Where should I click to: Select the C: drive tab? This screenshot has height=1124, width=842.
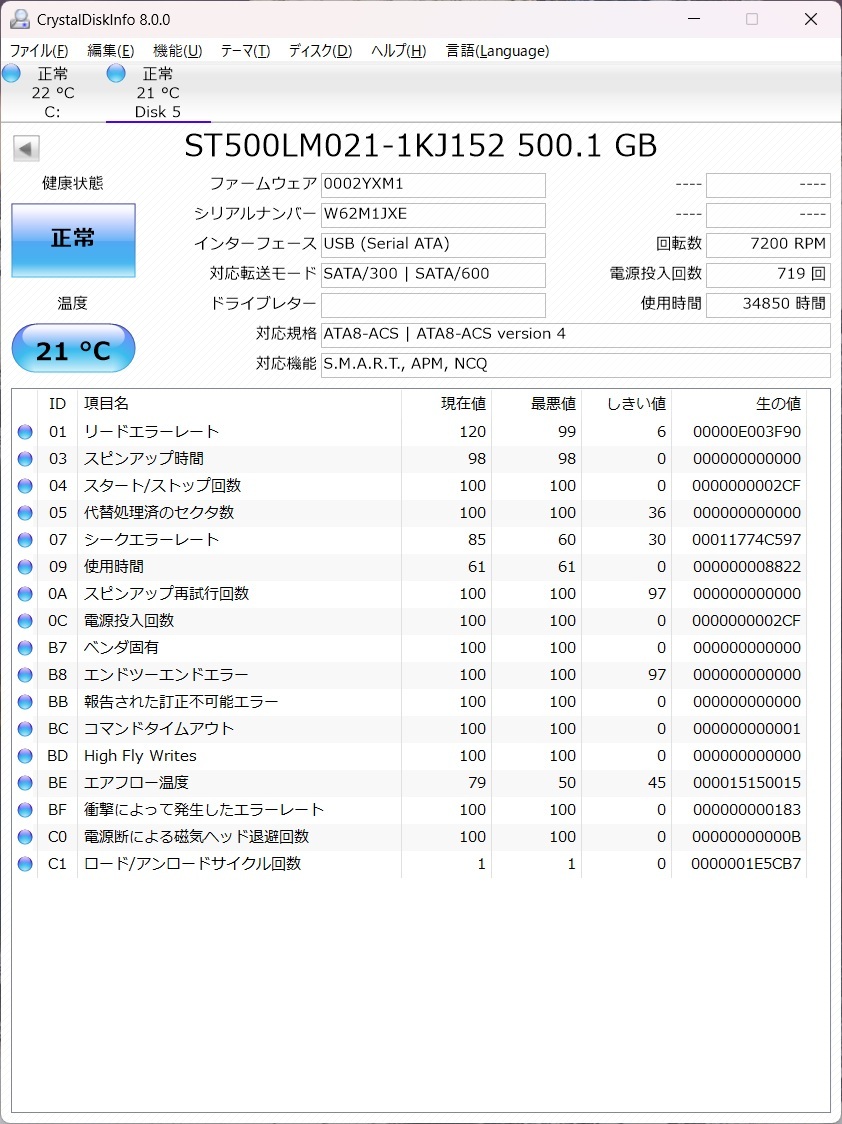(53, 92)
